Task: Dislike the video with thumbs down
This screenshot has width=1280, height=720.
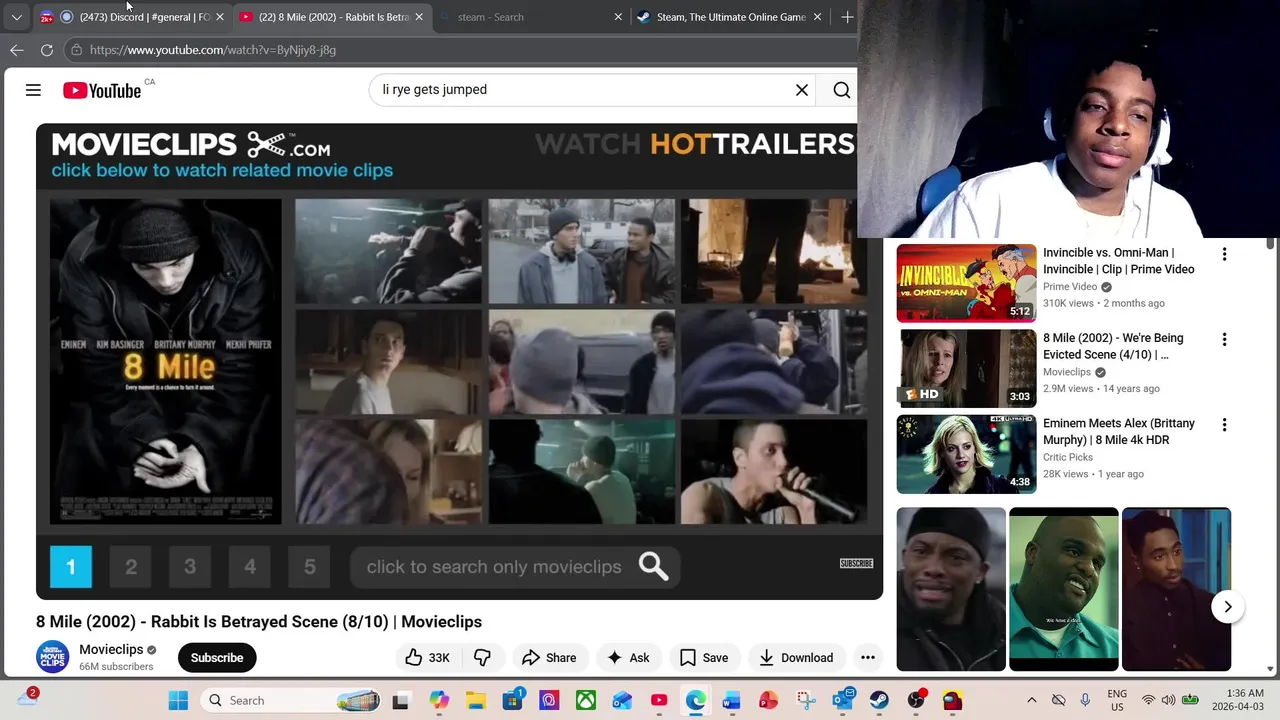Action: point(482,657)
